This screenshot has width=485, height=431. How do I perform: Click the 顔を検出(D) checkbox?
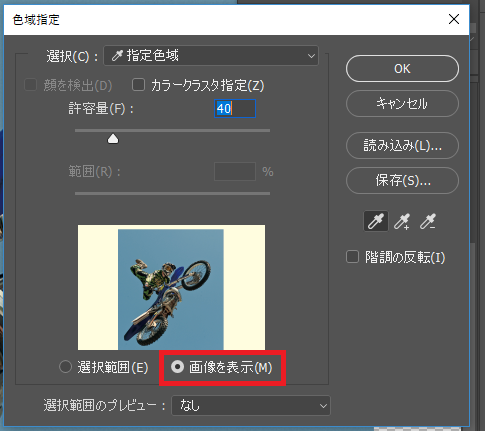[x=30, y=85]
